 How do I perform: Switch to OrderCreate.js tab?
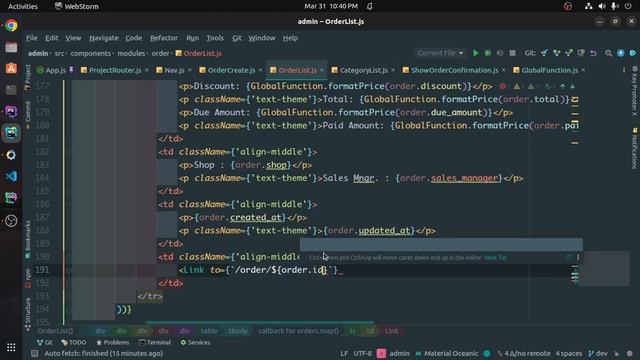(x=231, y=70)
